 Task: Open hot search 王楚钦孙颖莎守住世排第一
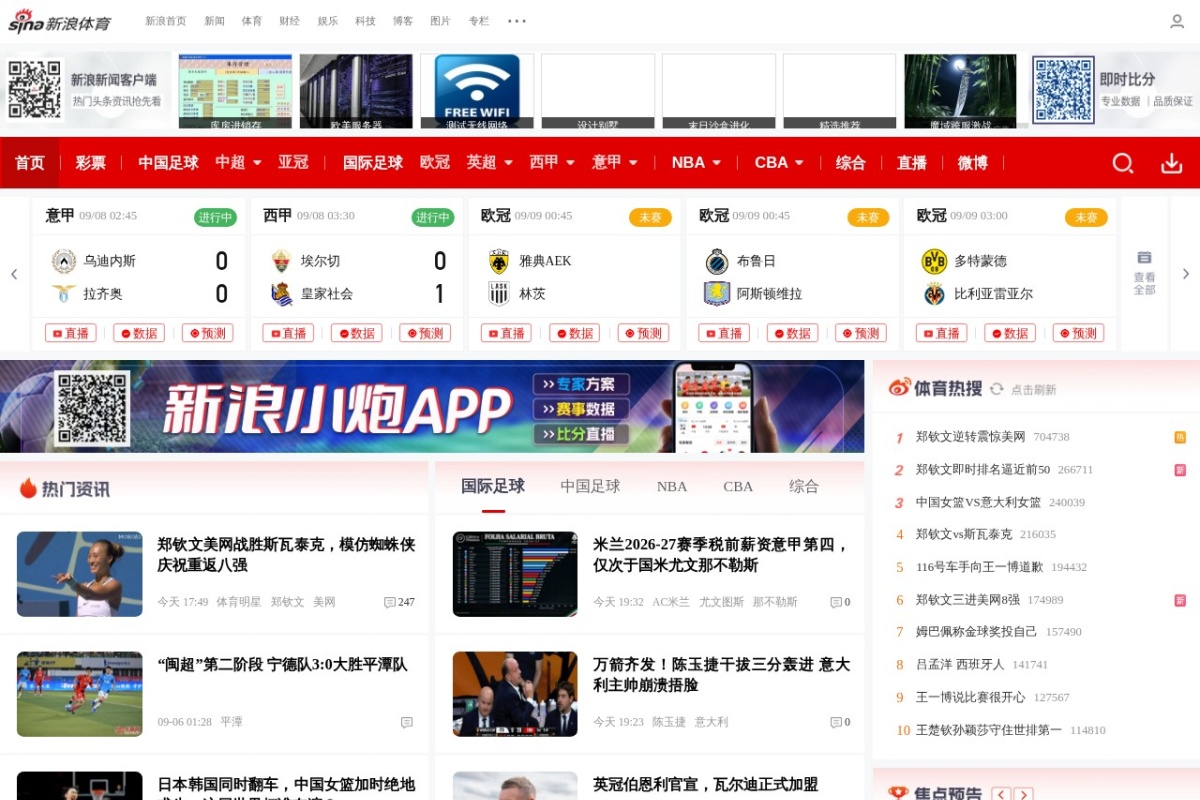pos(989,730)
